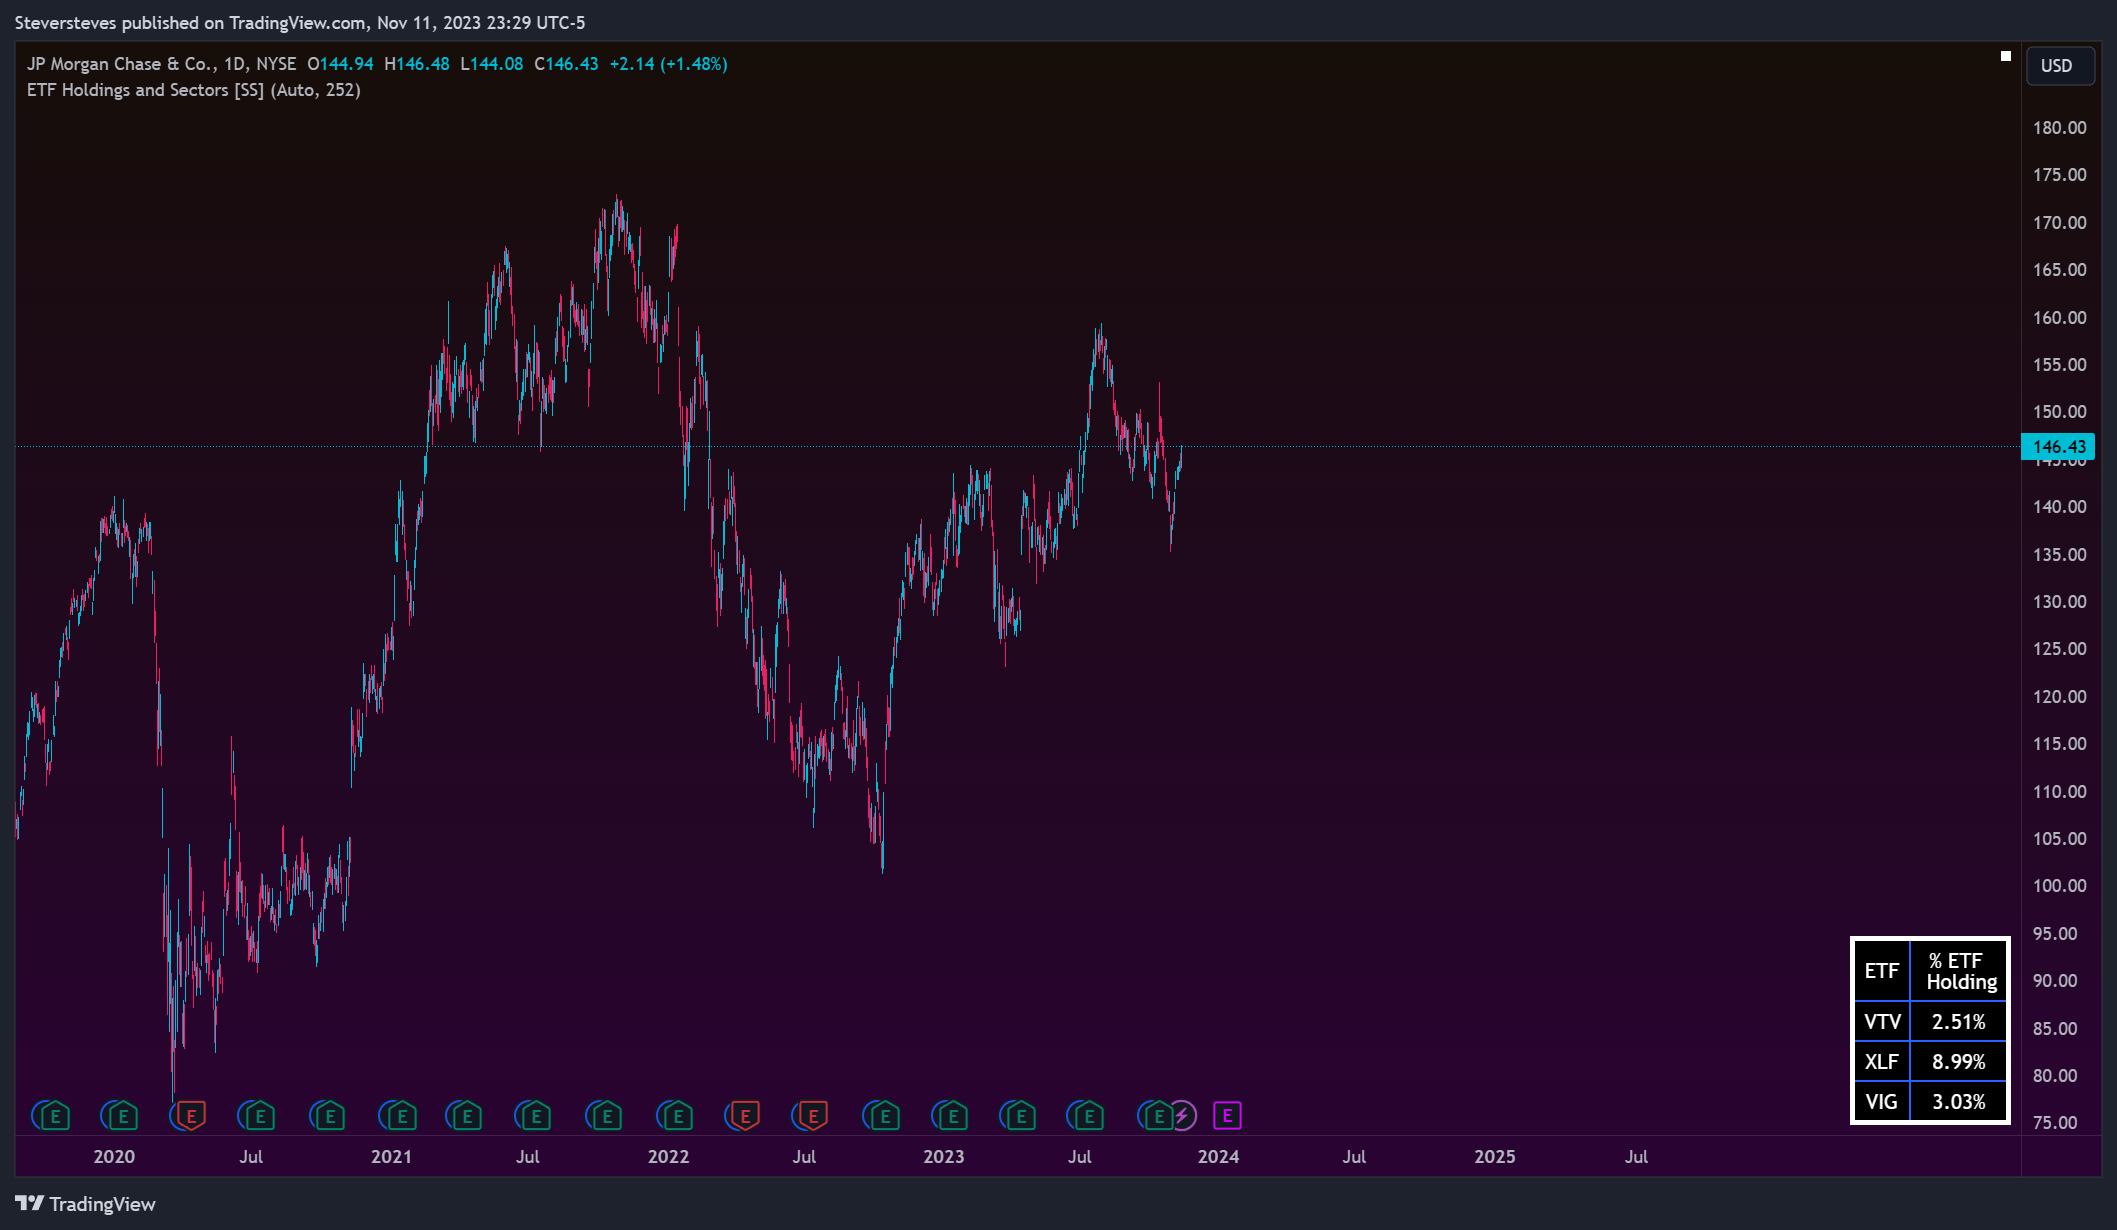Click the open value O144.94 in header
This screenshot has width=2117, height=1230.
coord(340,64)
